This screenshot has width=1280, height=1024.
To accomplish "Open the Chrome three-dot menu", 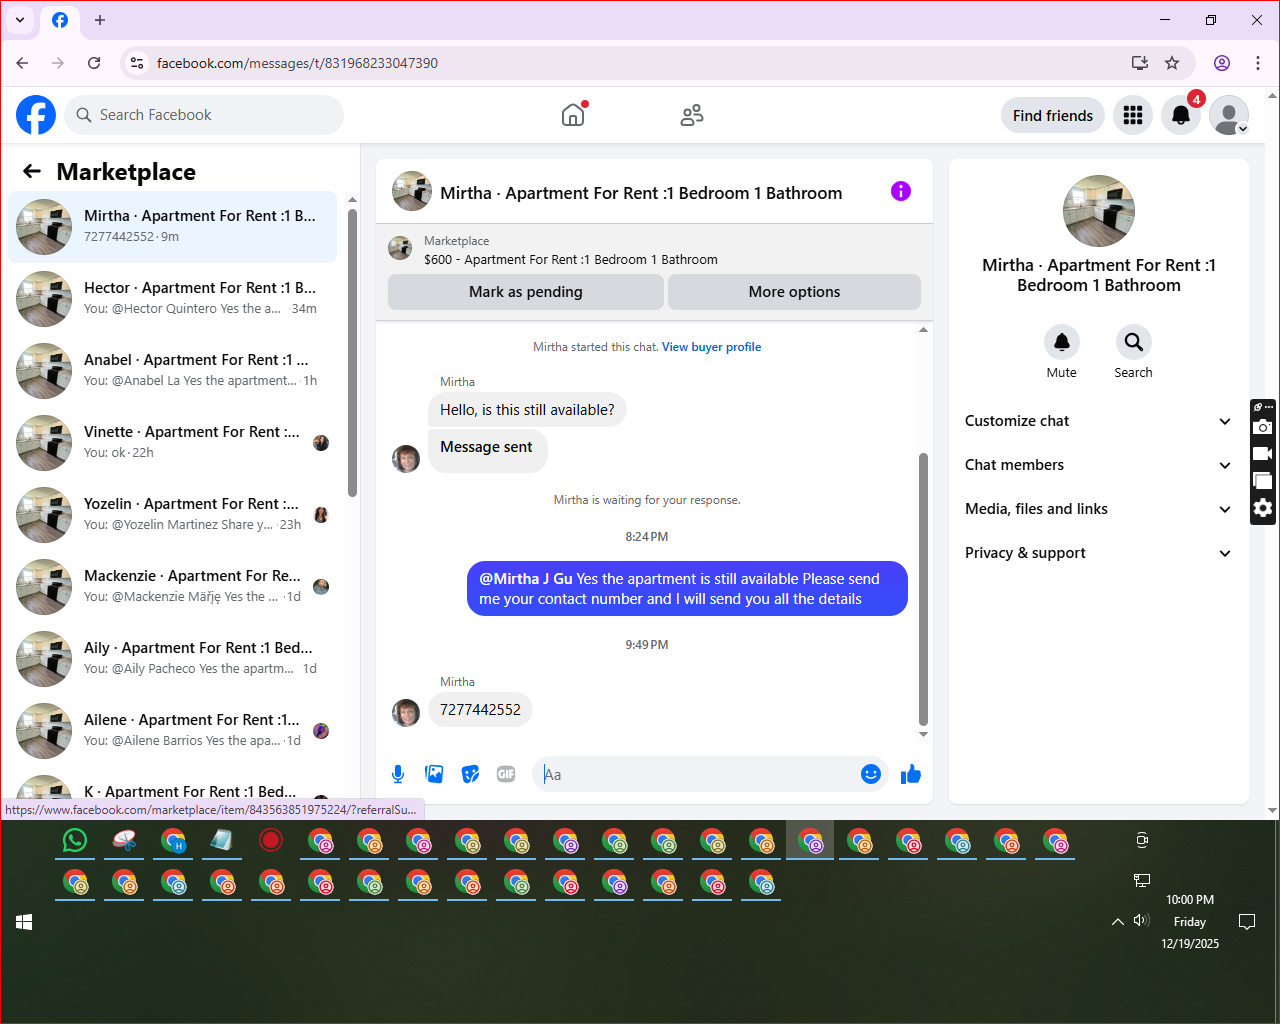I will [1258, 63].
